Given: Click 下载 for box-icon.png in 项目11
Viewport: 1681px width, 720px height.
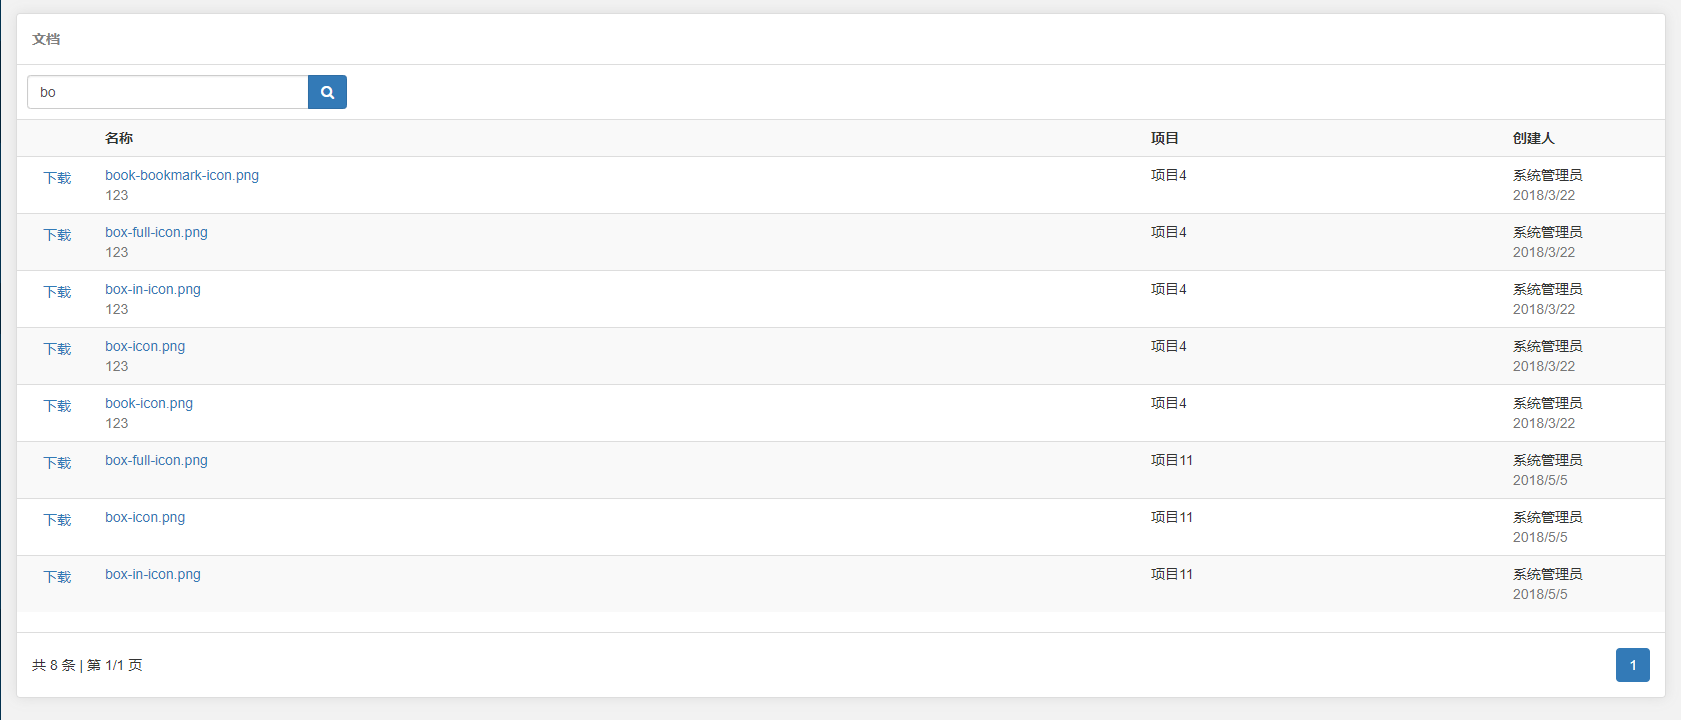Looking at the screenshot, I should 57,520.
